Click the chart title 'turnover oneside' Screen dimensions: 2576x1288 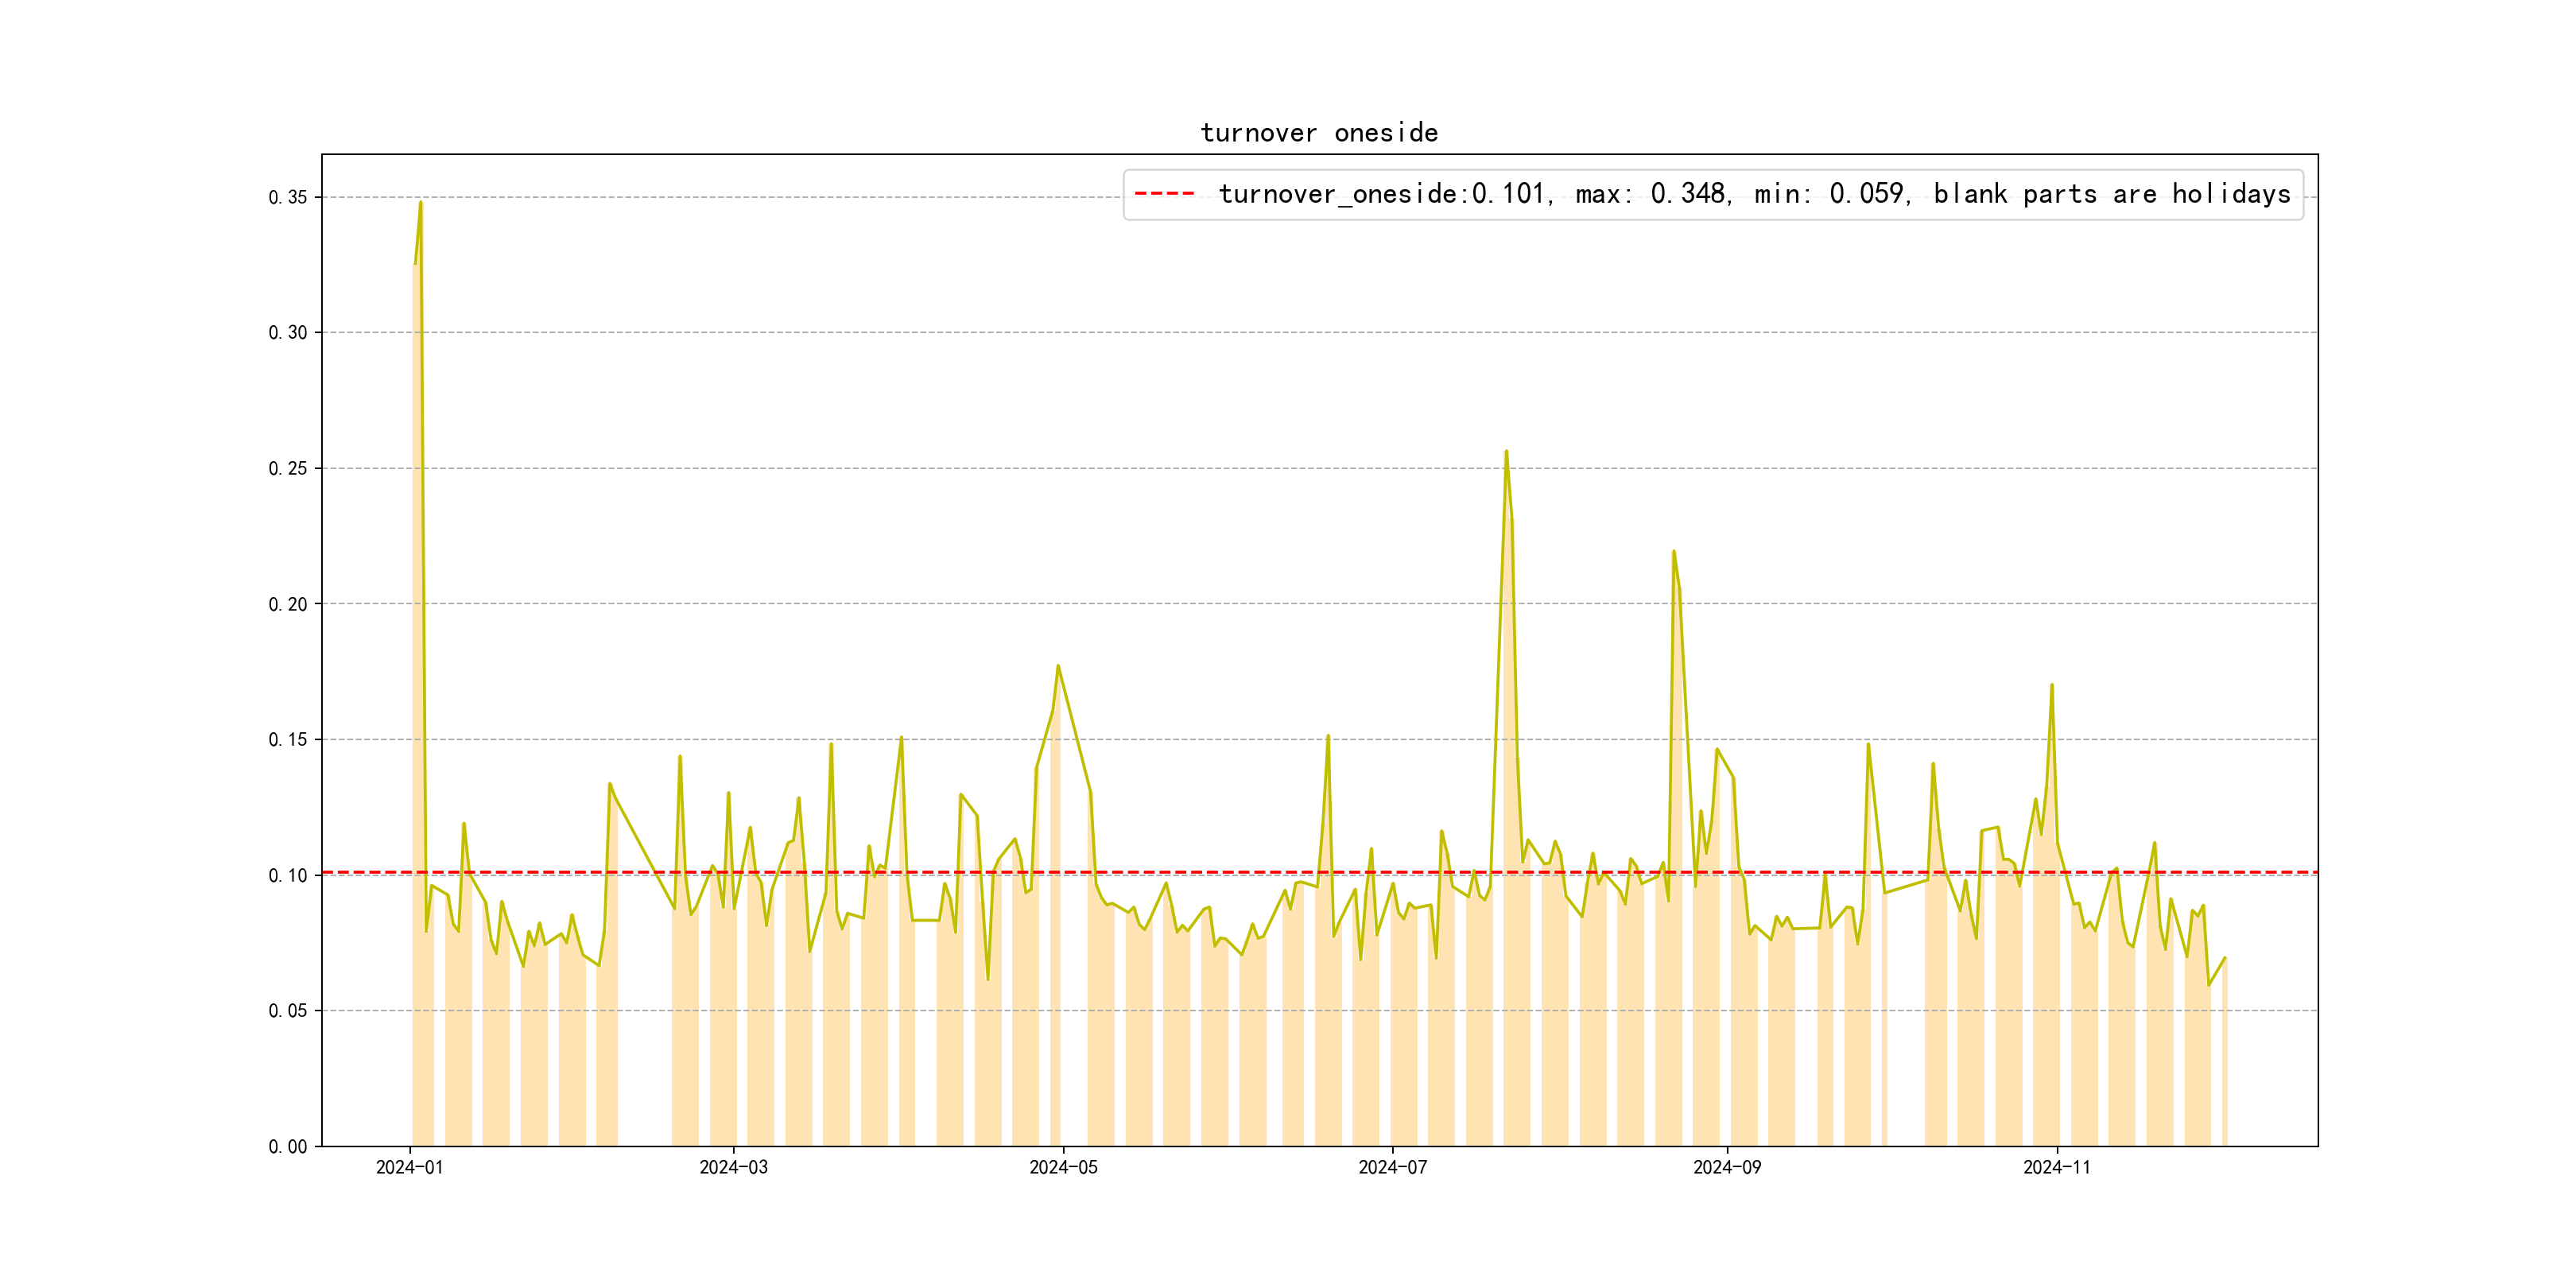[x=1318, y=133]
